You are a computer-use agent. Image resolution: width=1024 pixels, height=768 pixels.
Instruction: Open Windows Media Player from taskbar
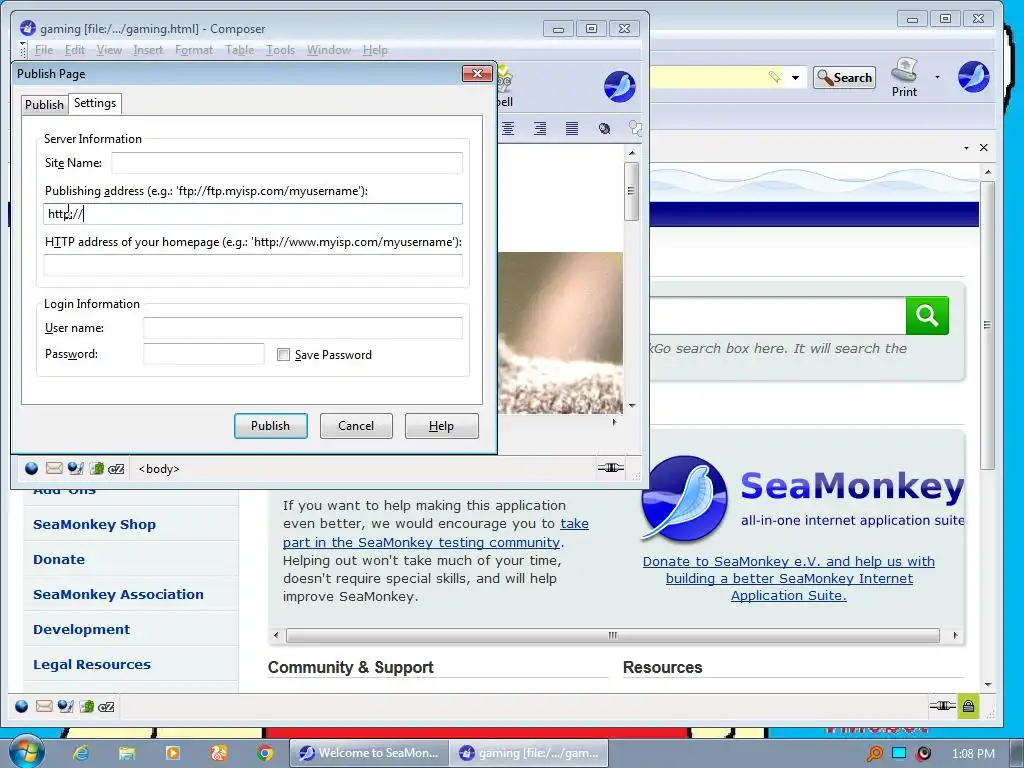172,754
